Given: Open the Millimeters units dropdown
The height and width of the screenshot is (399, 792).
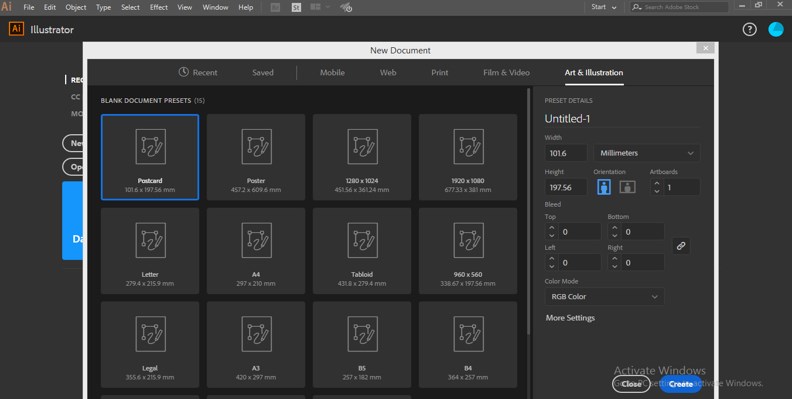Looking at the screenshot, I should coord(647,153).
